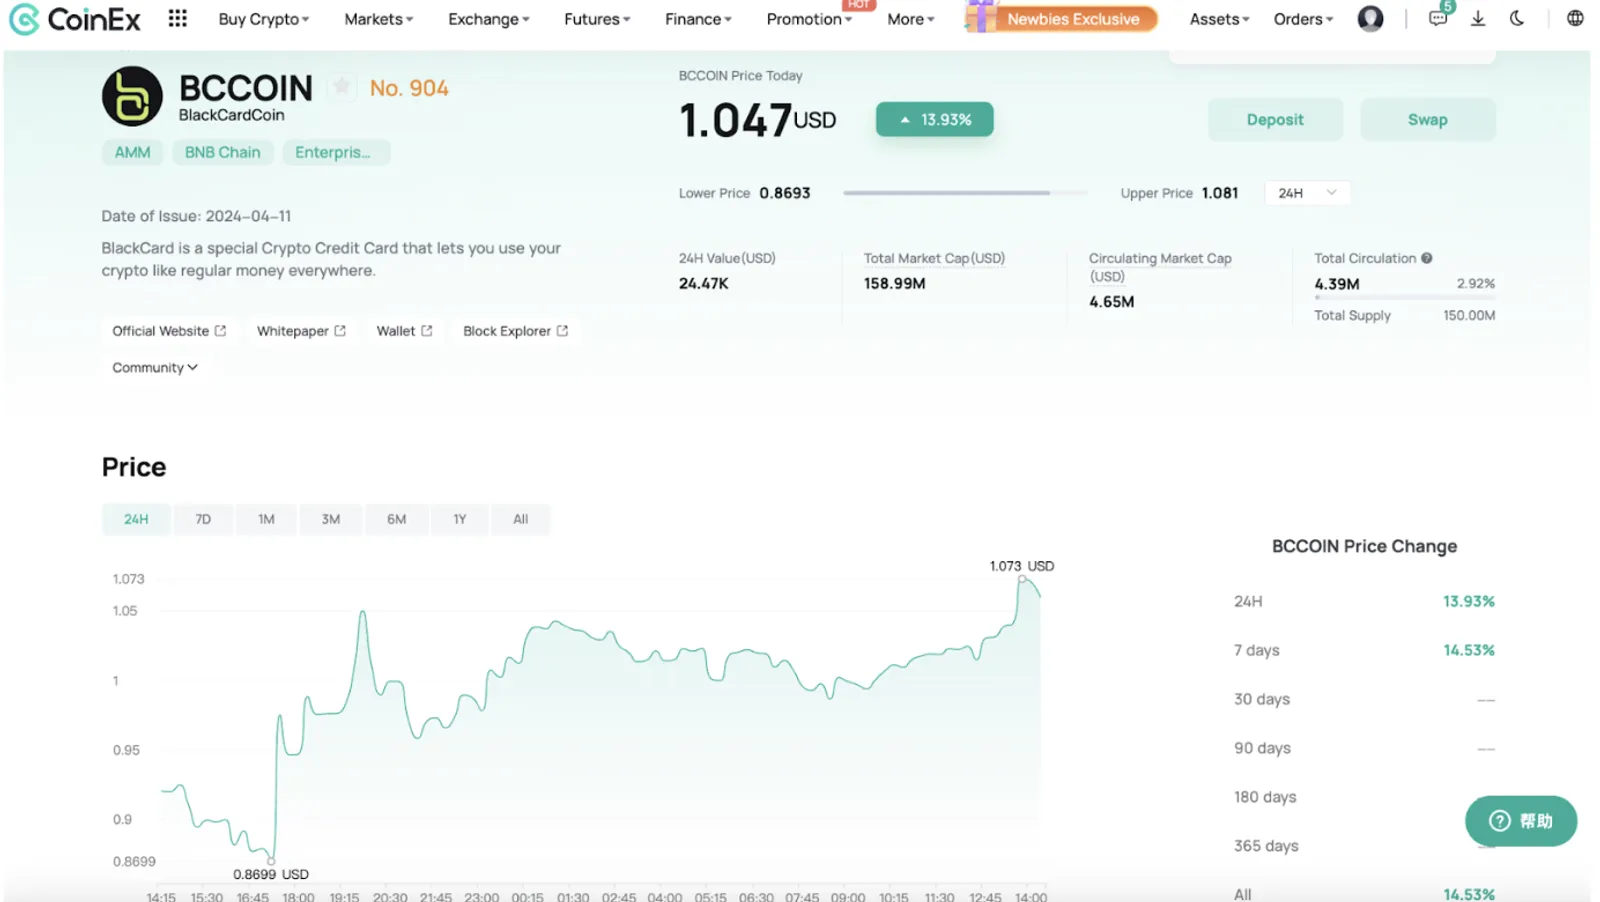Click the BCCOIN Price Change heading
1600x902 pixels.
pos(1364,546)
